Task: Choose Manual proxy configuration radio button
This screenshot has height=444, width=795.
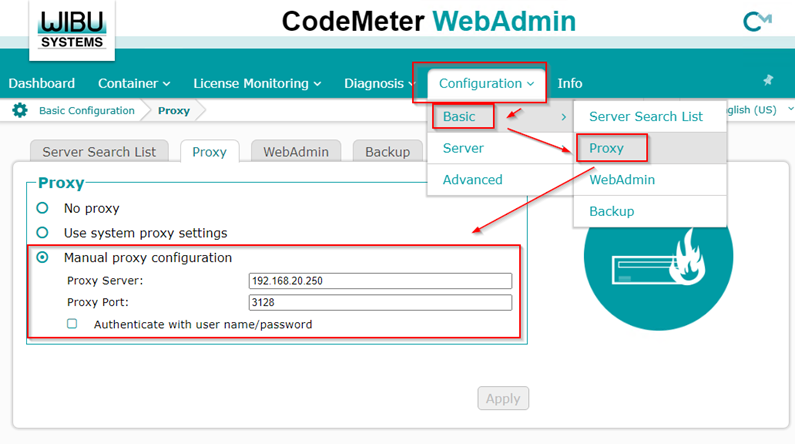Action: pos(42,258)
